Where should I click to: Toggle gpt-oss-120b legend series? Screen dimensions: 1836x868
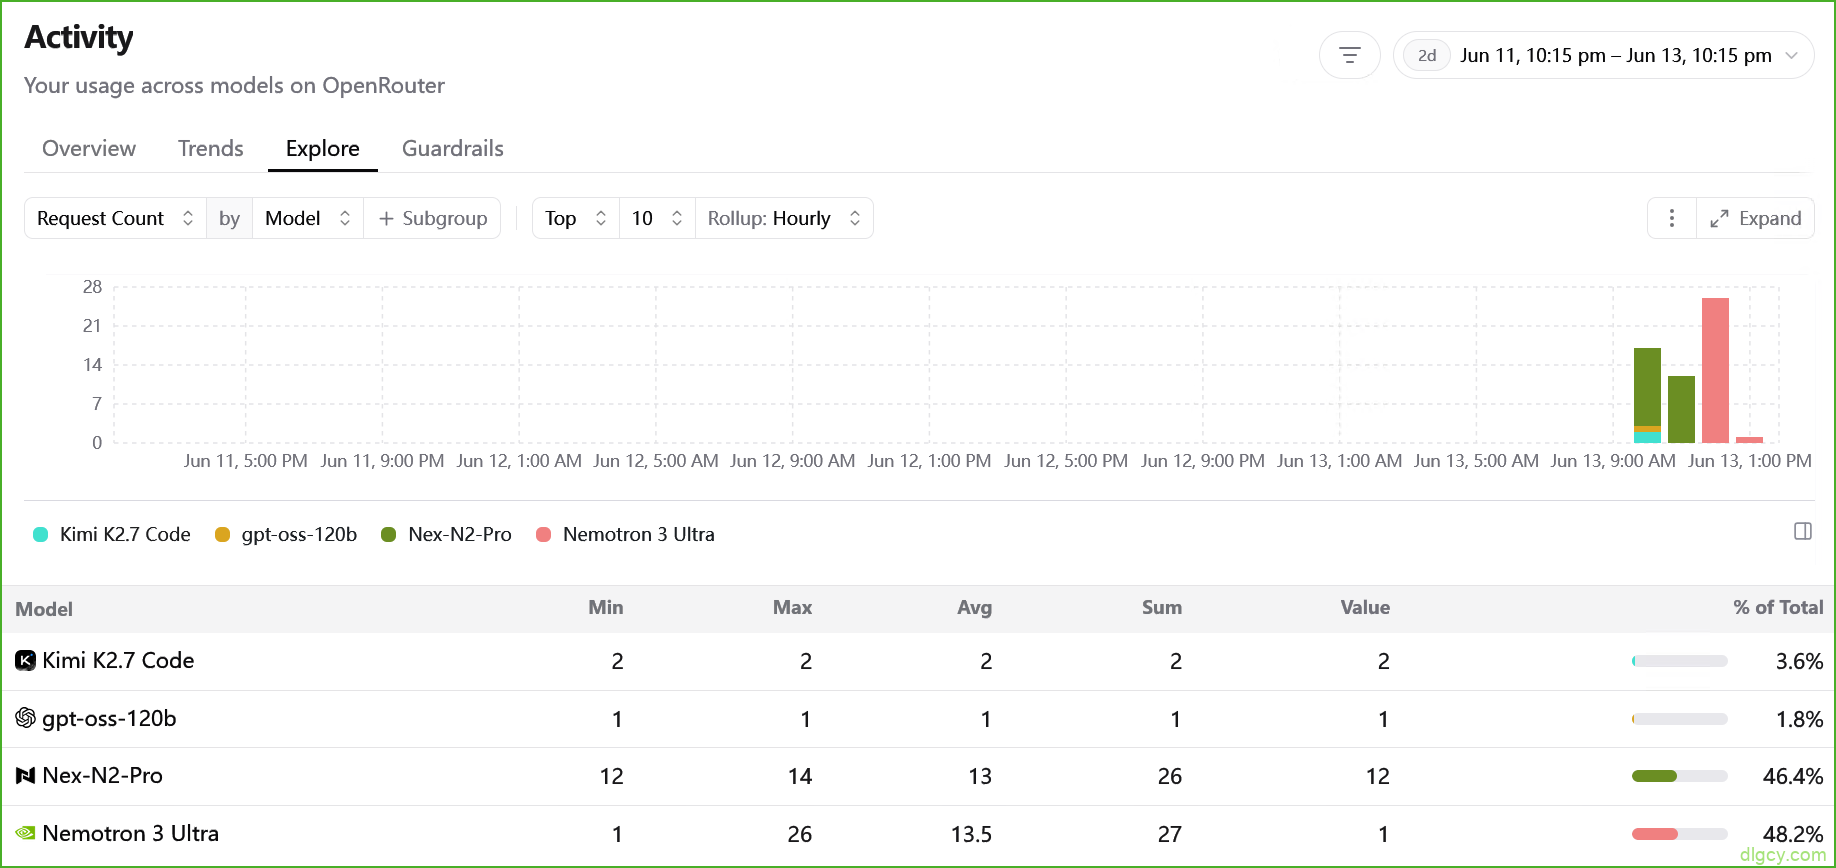click(286, 534)
